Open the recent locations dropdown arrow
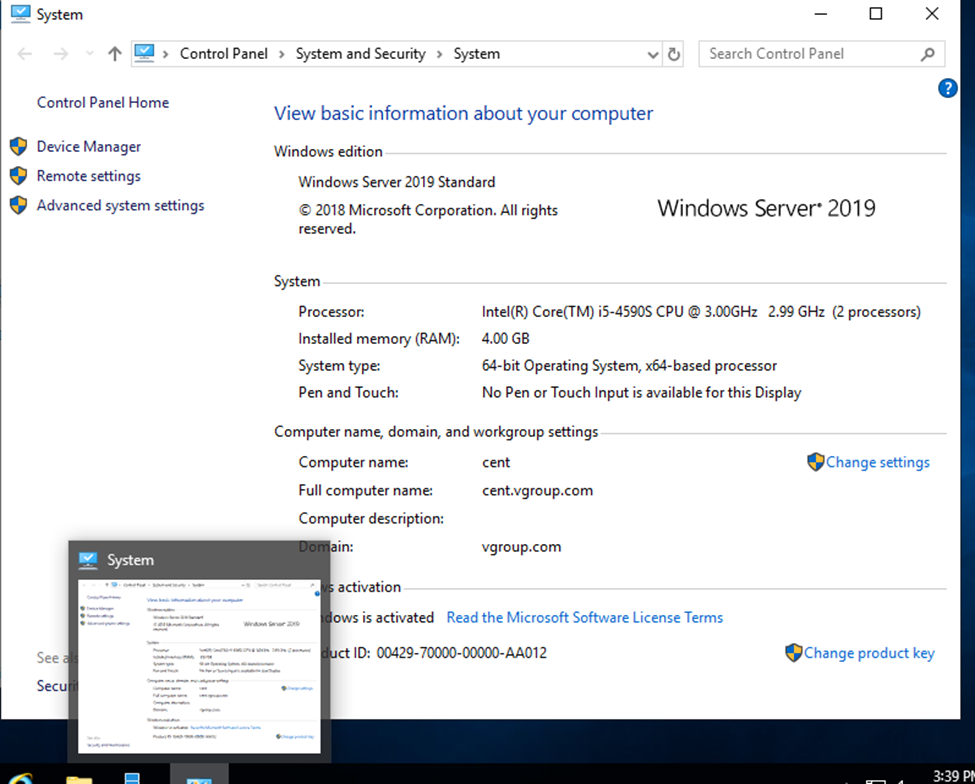This screenshot has width=975, height=784. [x=88, y=54]
